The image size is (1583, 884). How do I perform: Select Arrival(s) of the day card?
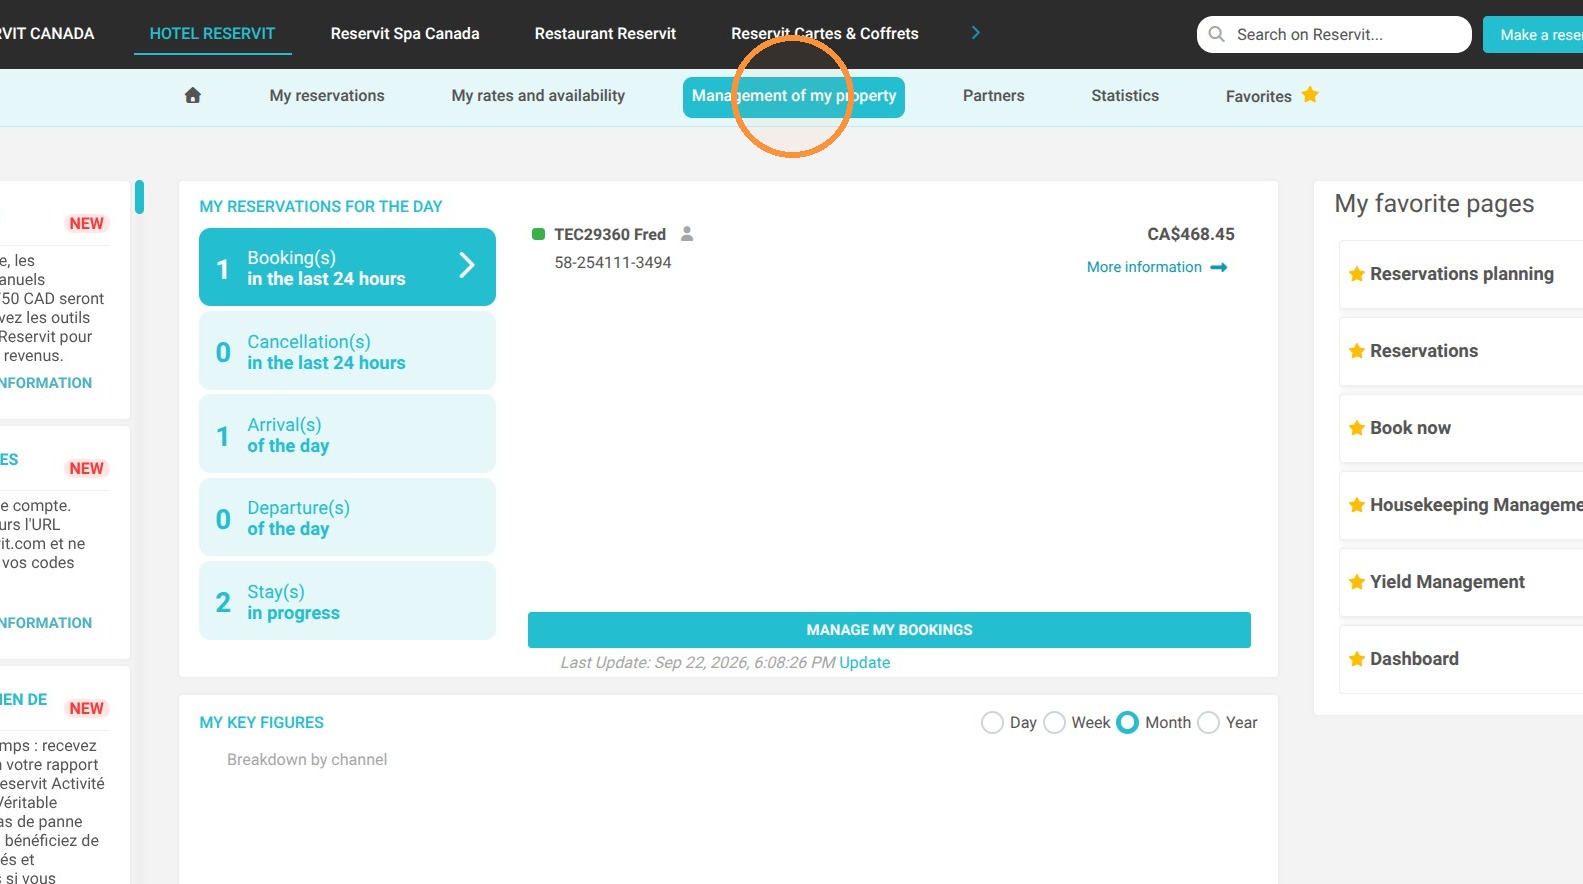point(347,434)
